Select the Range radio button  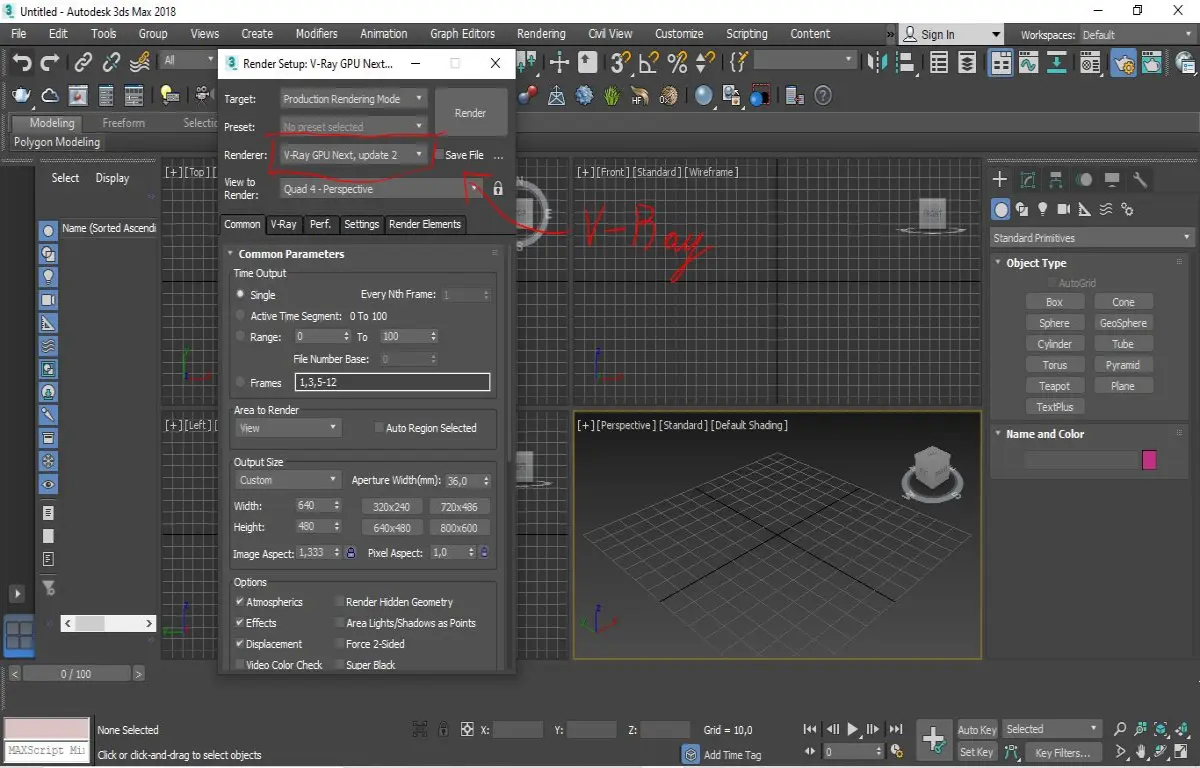pos(241,337)
